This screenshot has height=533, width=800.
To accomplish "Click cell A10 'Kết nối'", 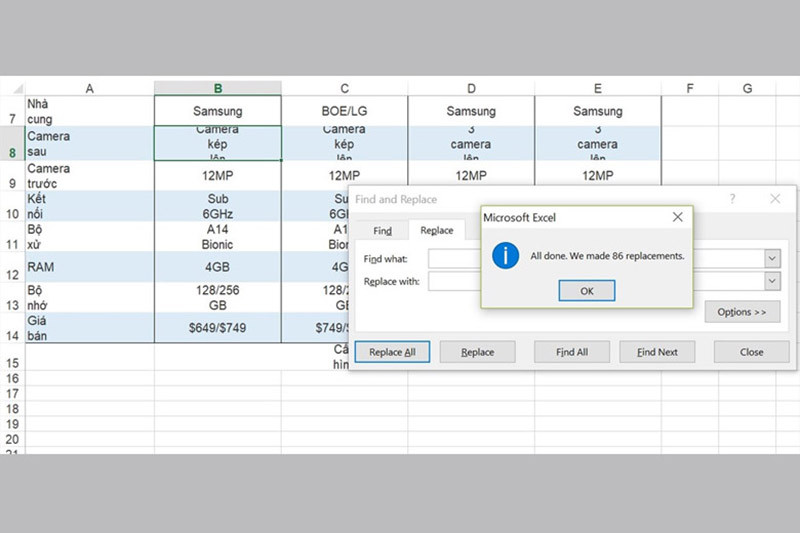I will click(90, 206).
